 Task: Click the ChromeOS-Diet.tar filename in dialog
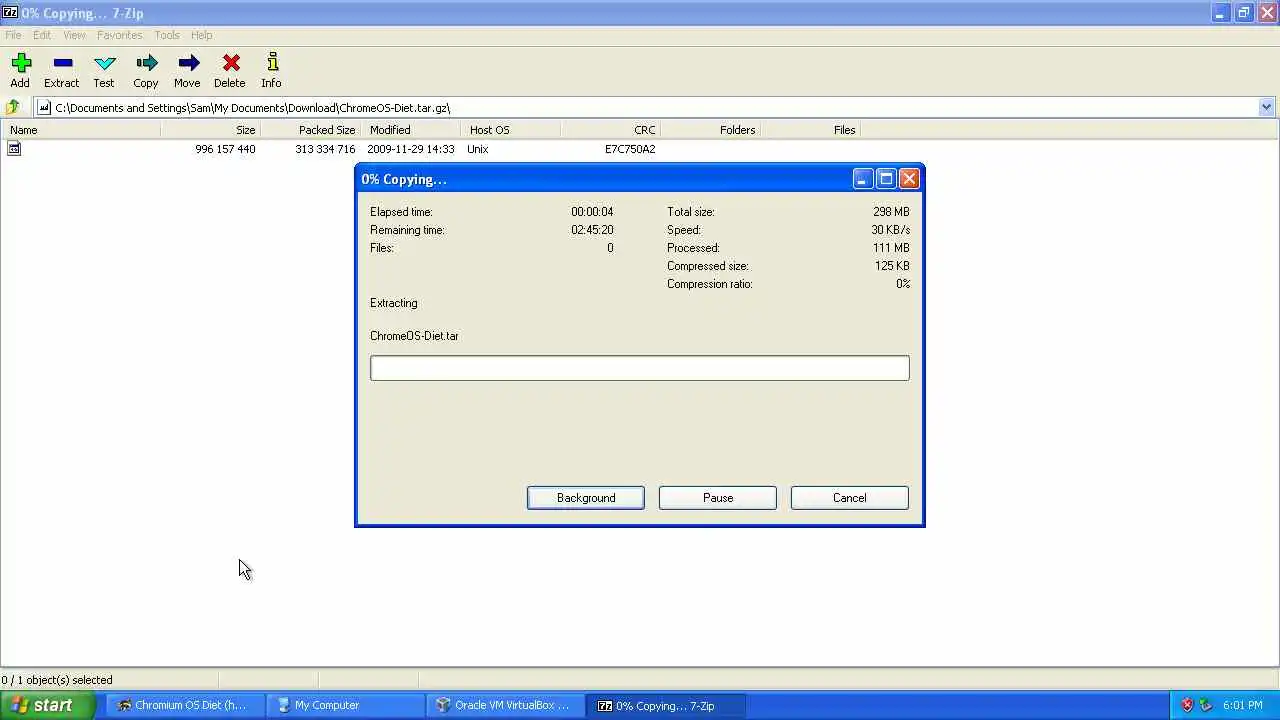coord(414,336)
